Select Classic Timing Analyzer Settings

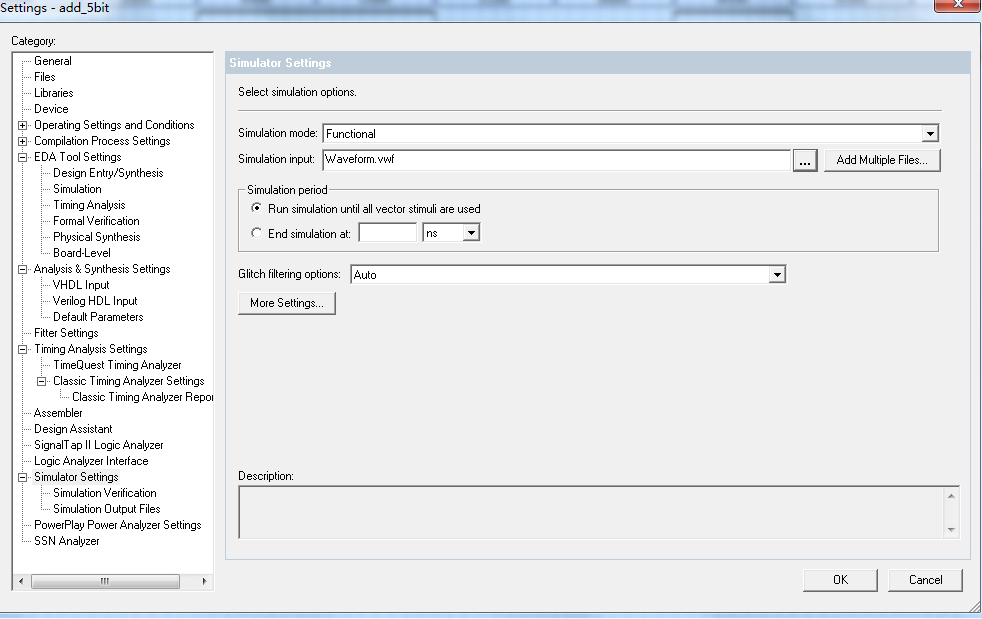coord(128,381)
